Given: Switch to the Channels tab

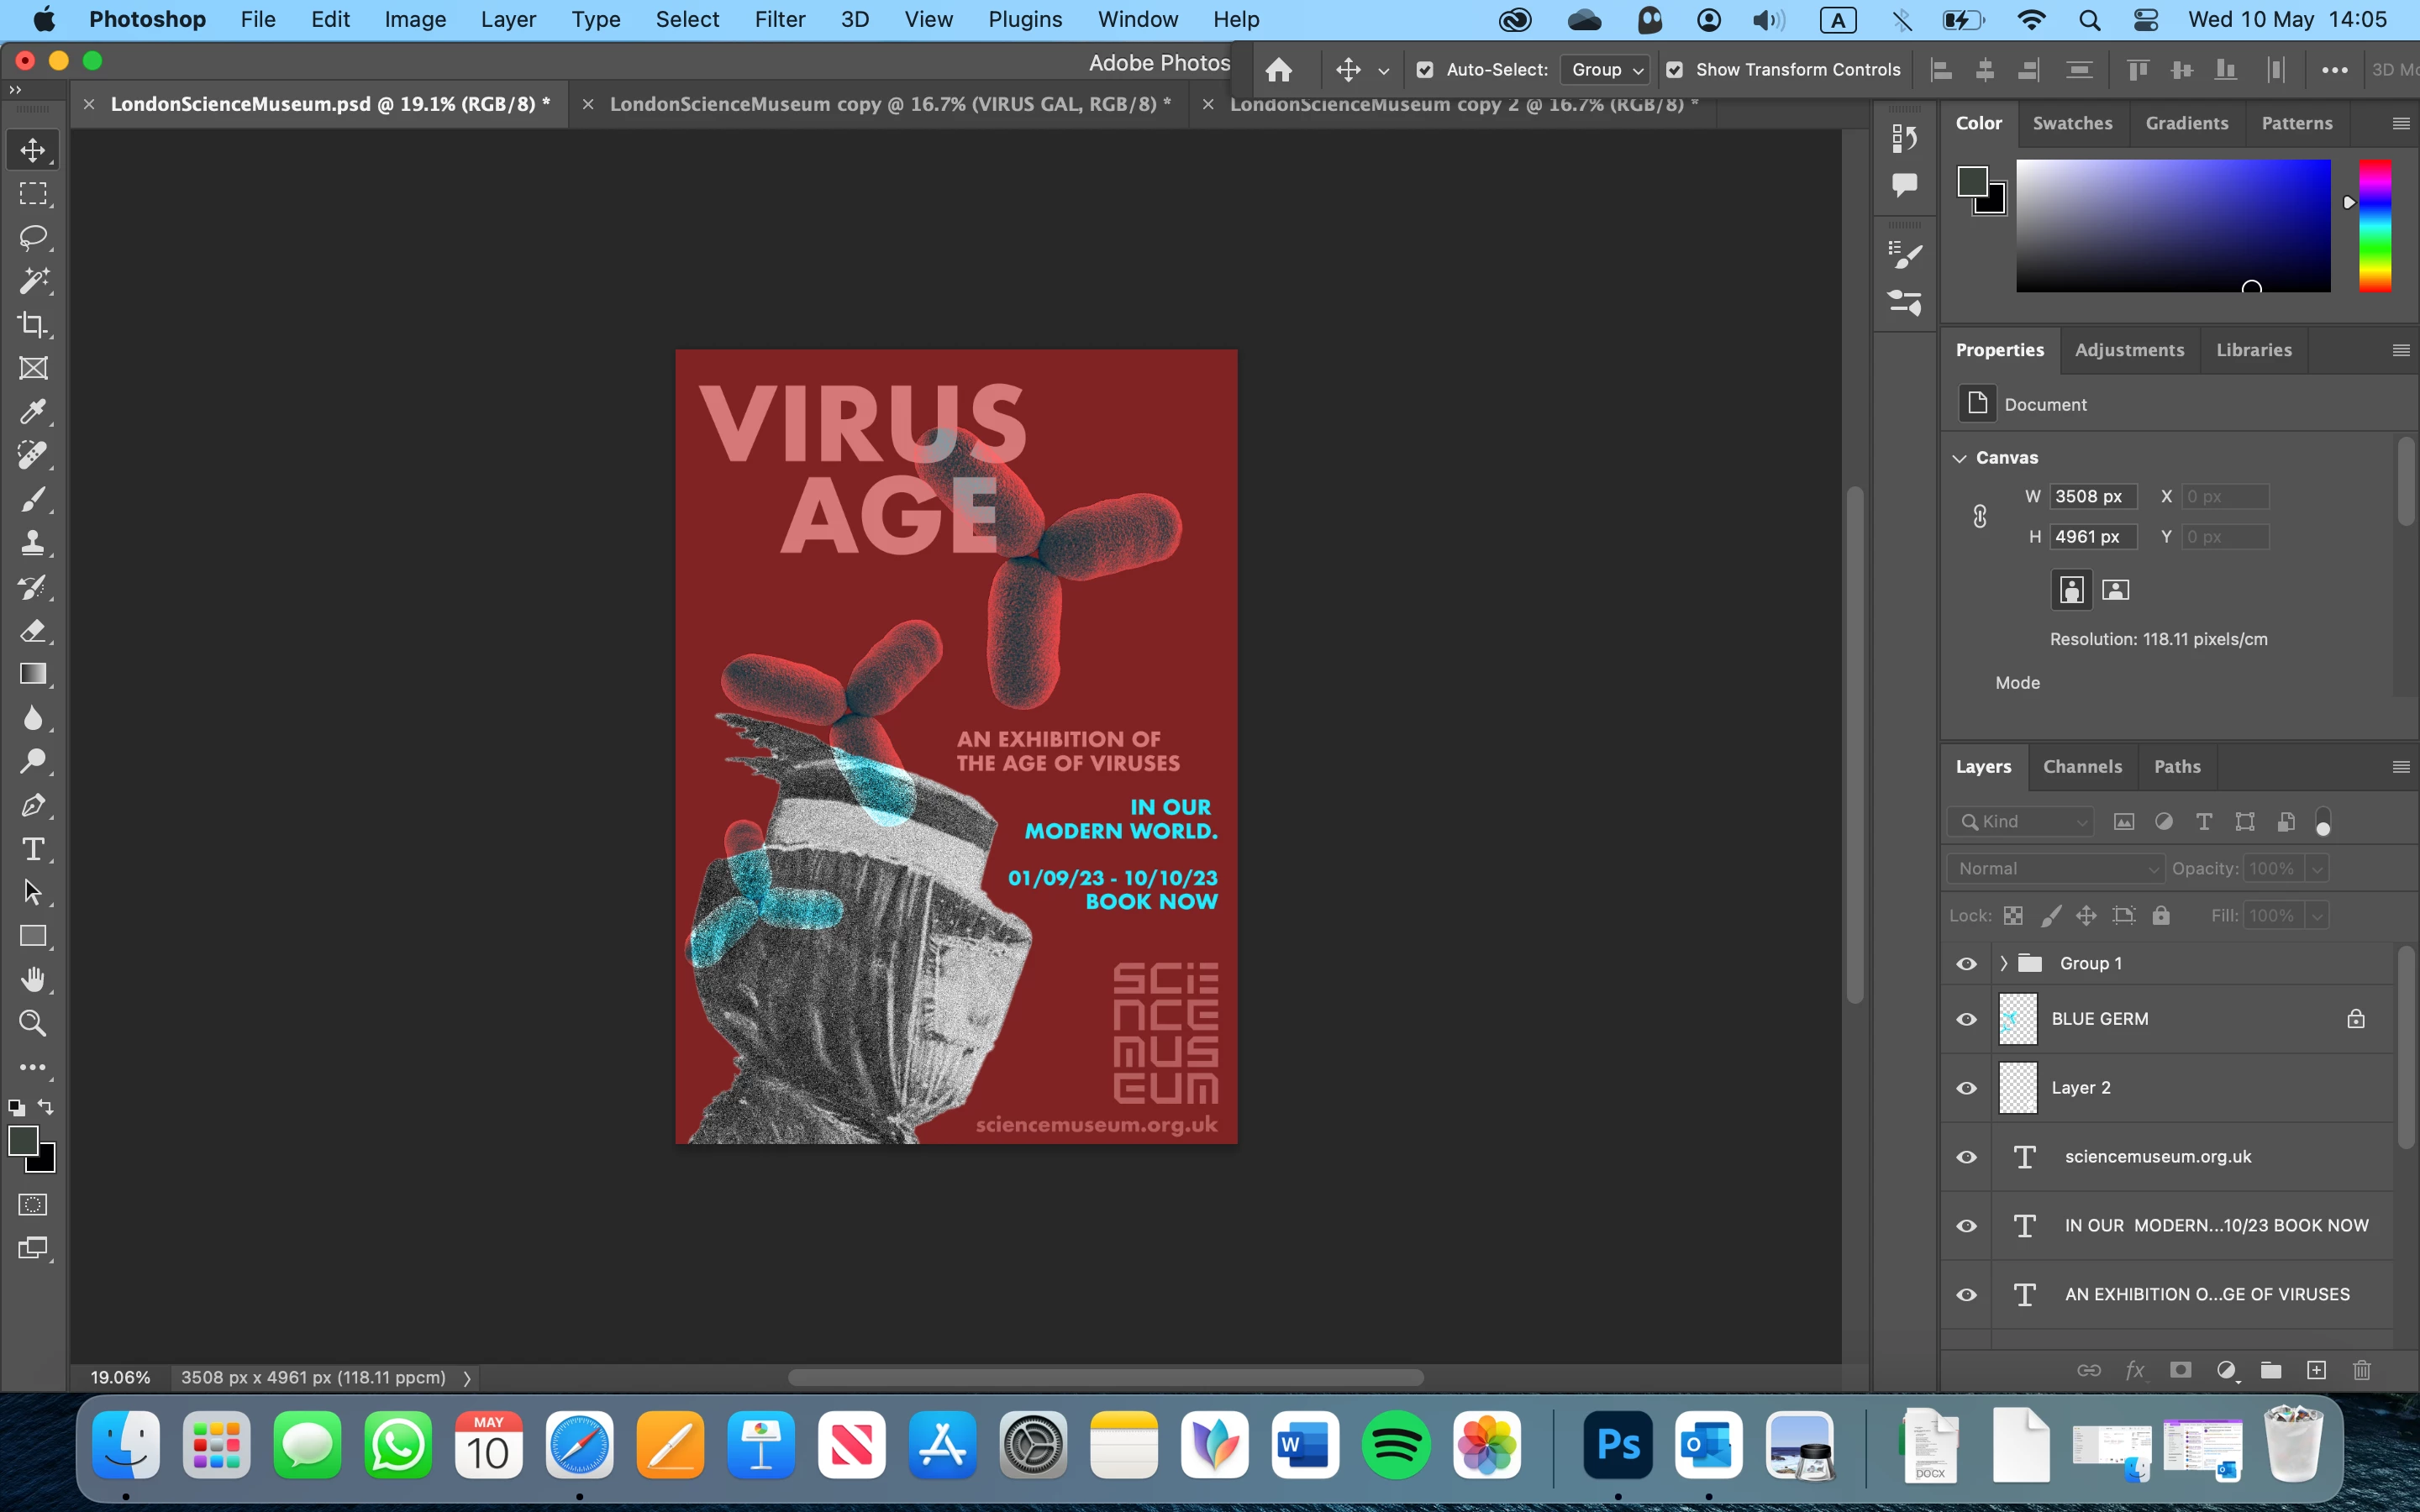Looking at the screenshot, I should 2082,767.
